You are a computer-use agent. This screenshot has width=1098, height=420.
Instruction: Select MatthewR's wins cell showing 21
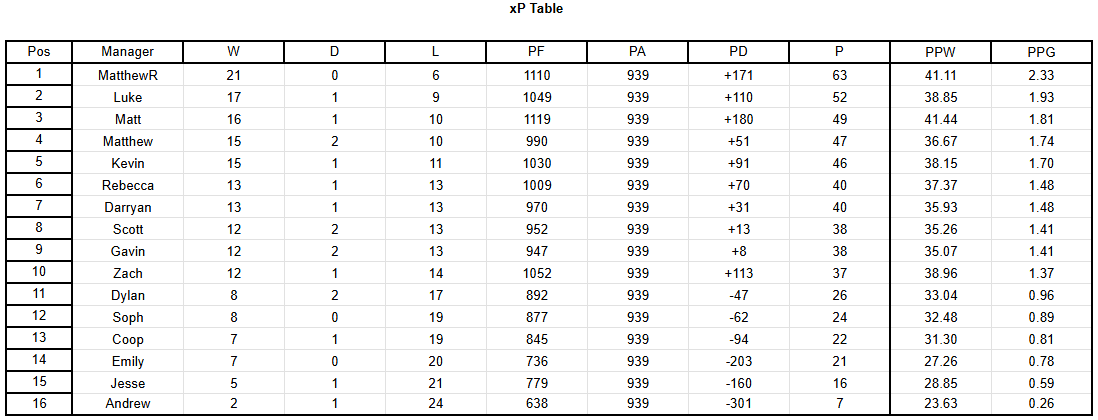(233, 76)
